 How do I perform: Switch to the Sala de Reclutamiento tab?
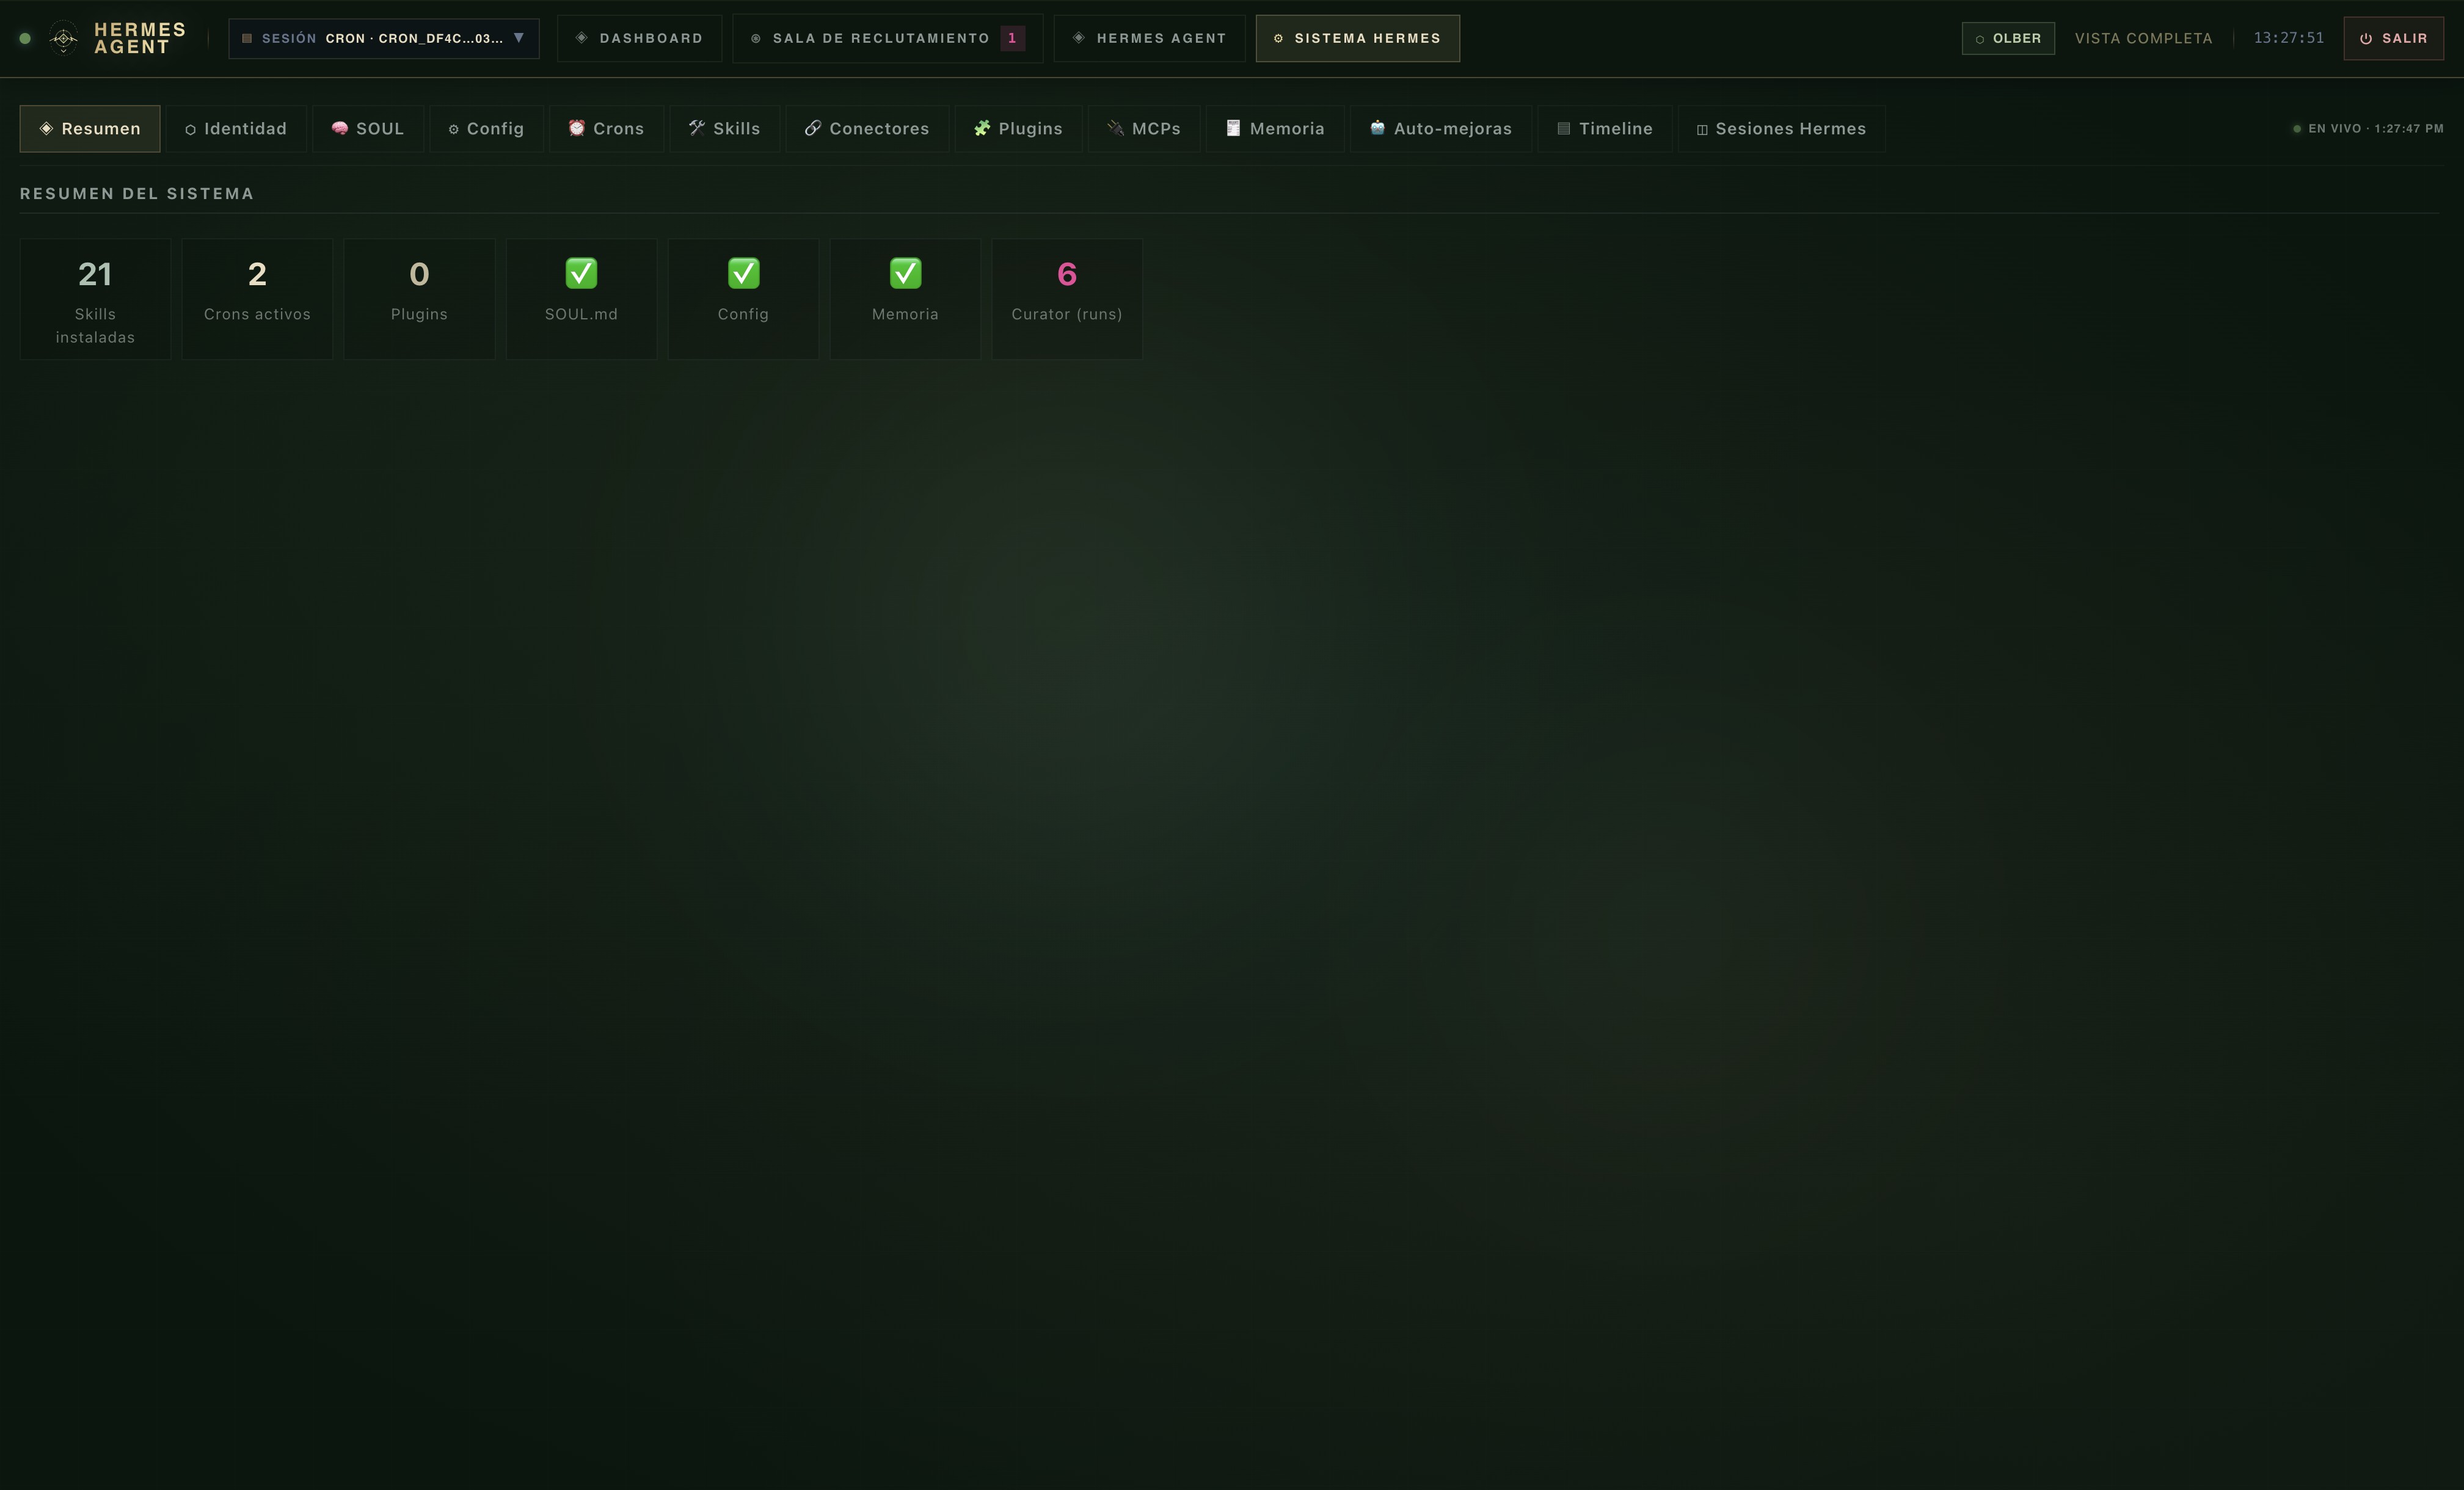tap(887, 38)
